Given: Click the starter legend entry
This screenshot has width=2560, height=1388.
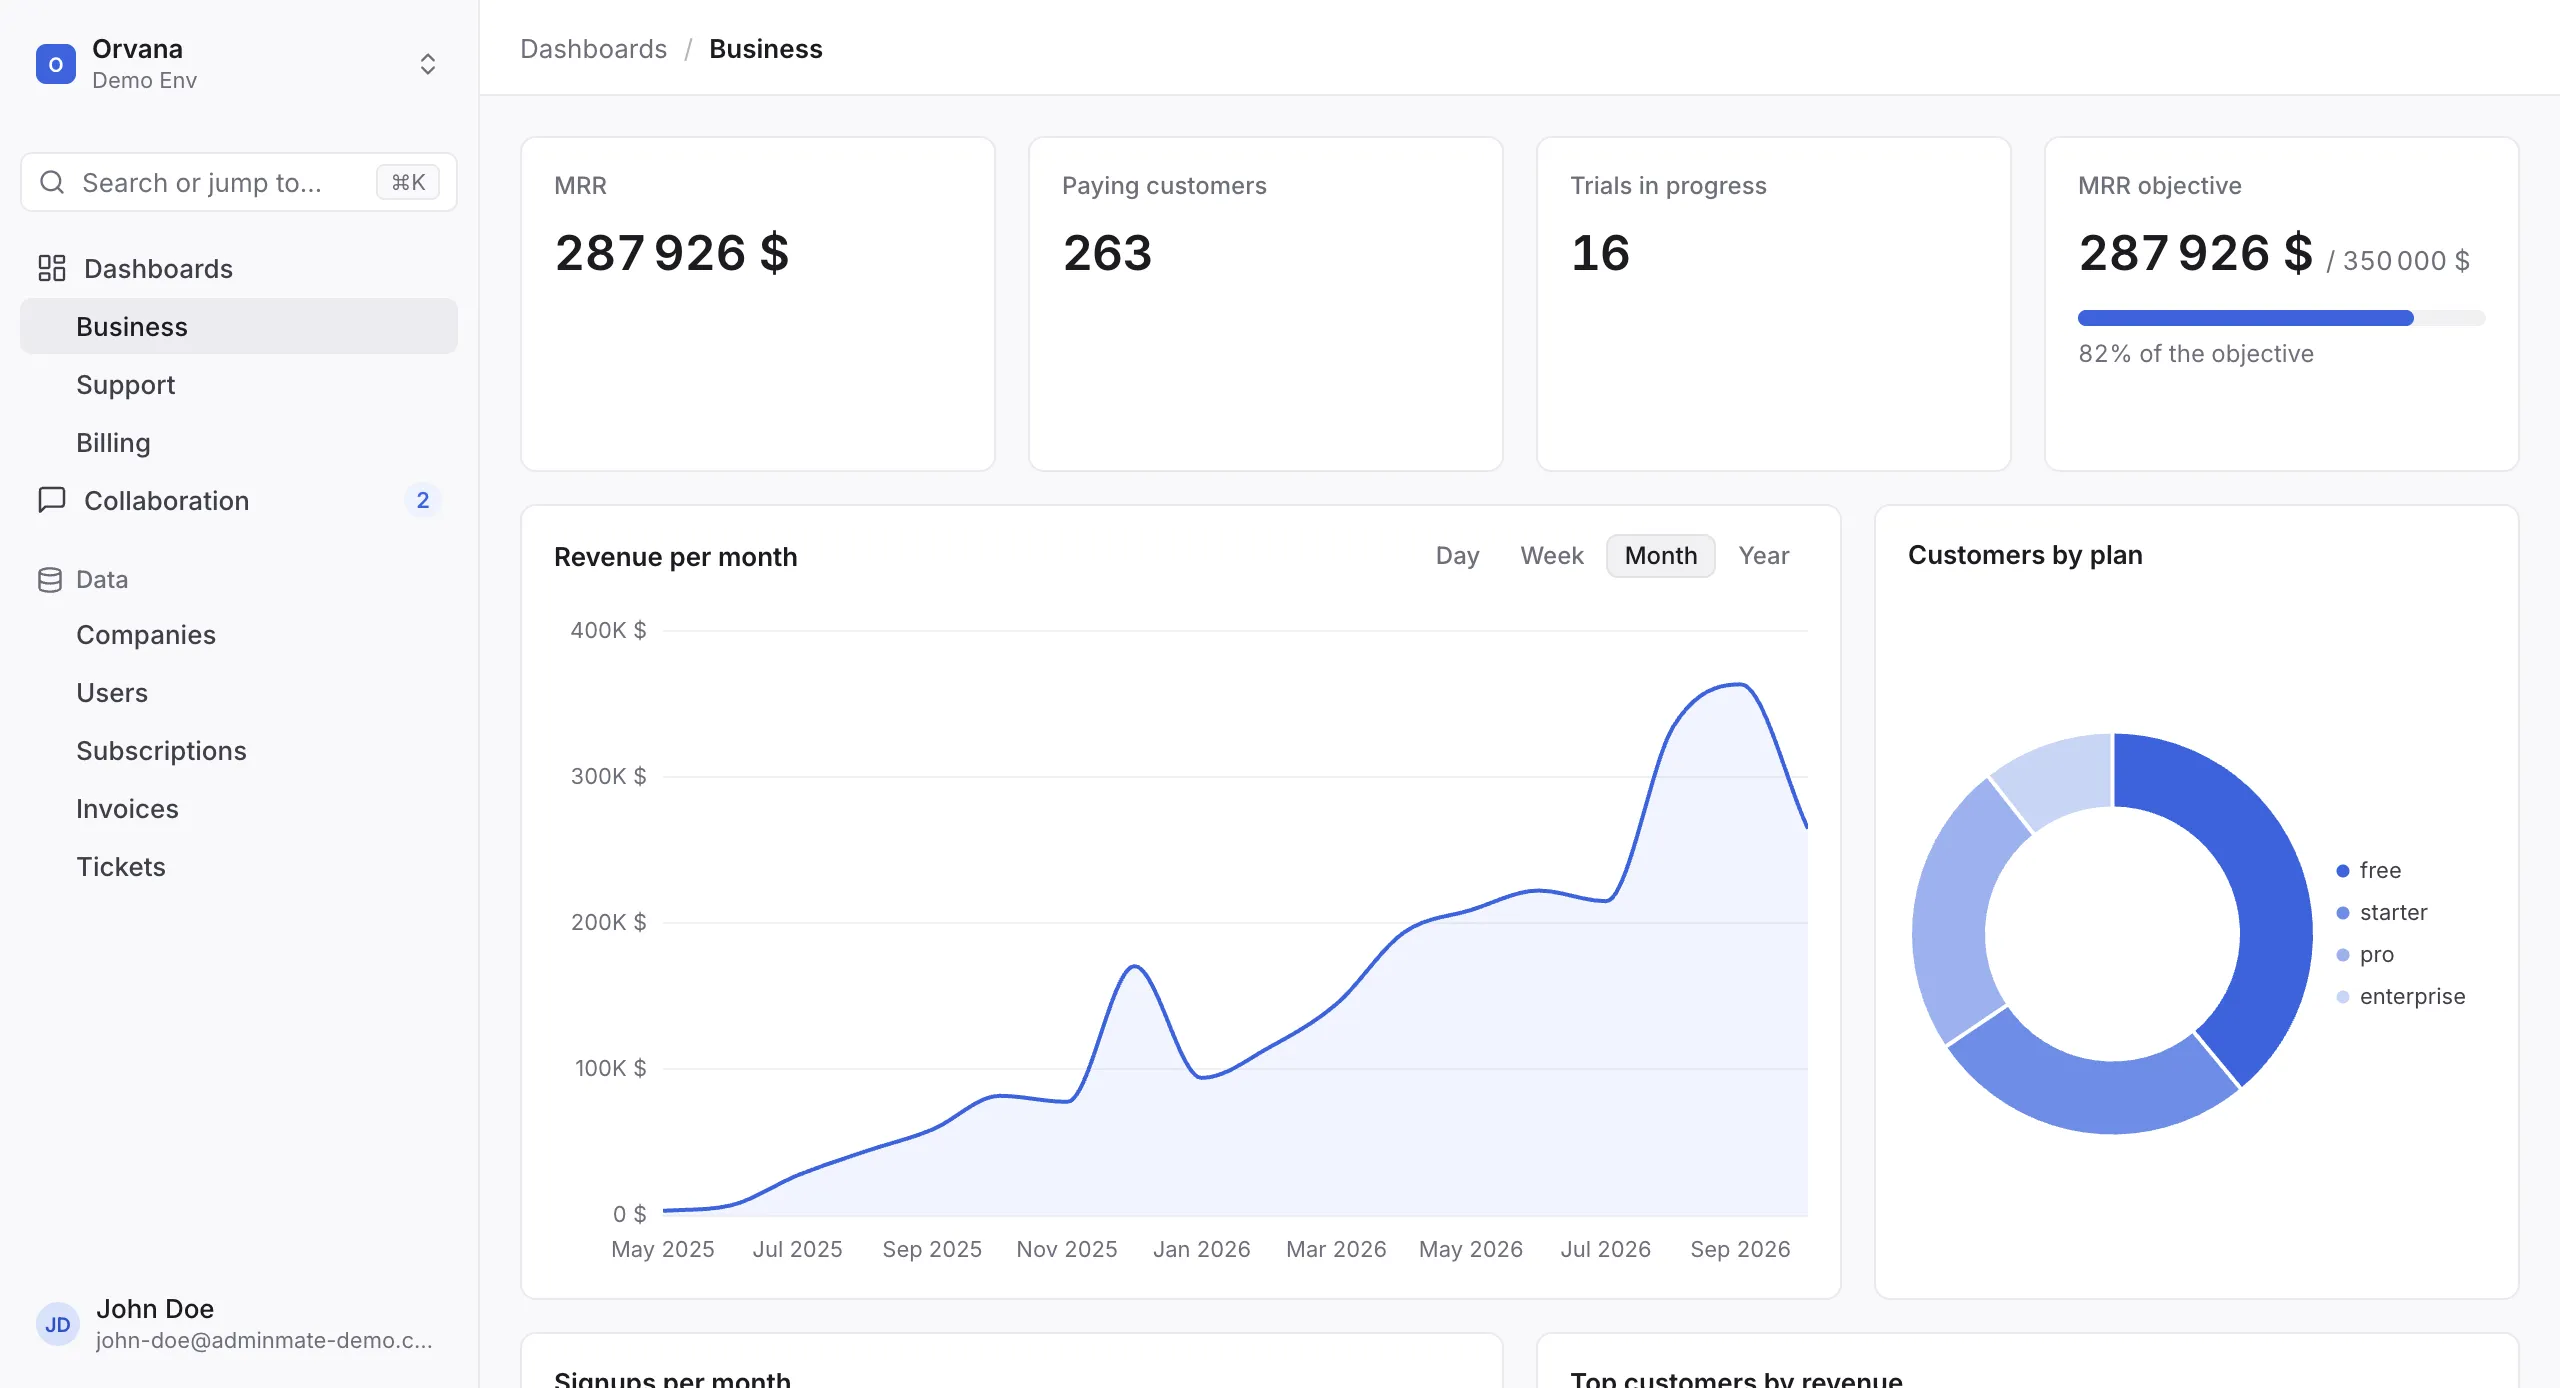Looking at the screenshot, I should (2381, 912).
